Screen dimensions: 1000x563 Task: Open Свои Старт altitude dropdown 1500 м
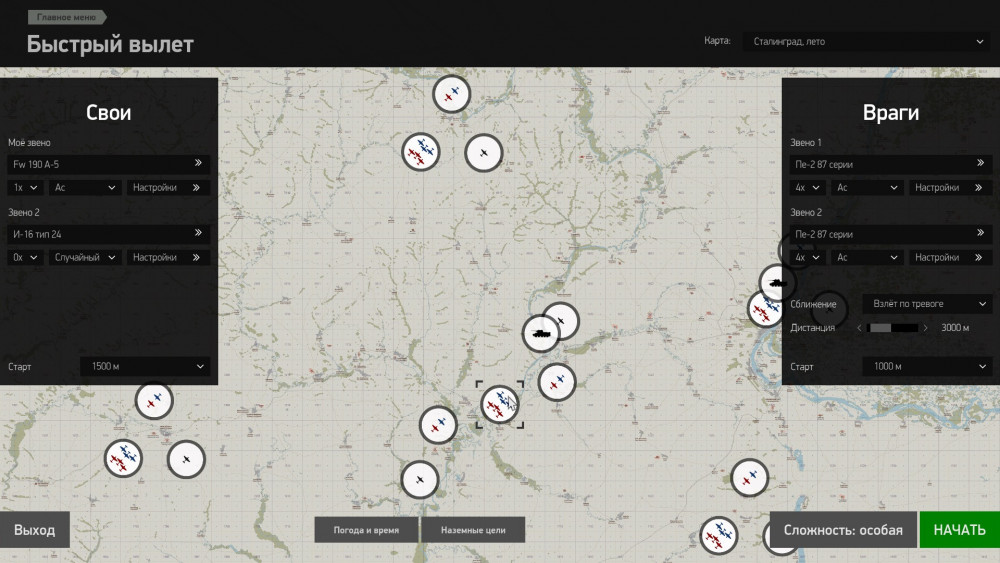tap(145, 367)
